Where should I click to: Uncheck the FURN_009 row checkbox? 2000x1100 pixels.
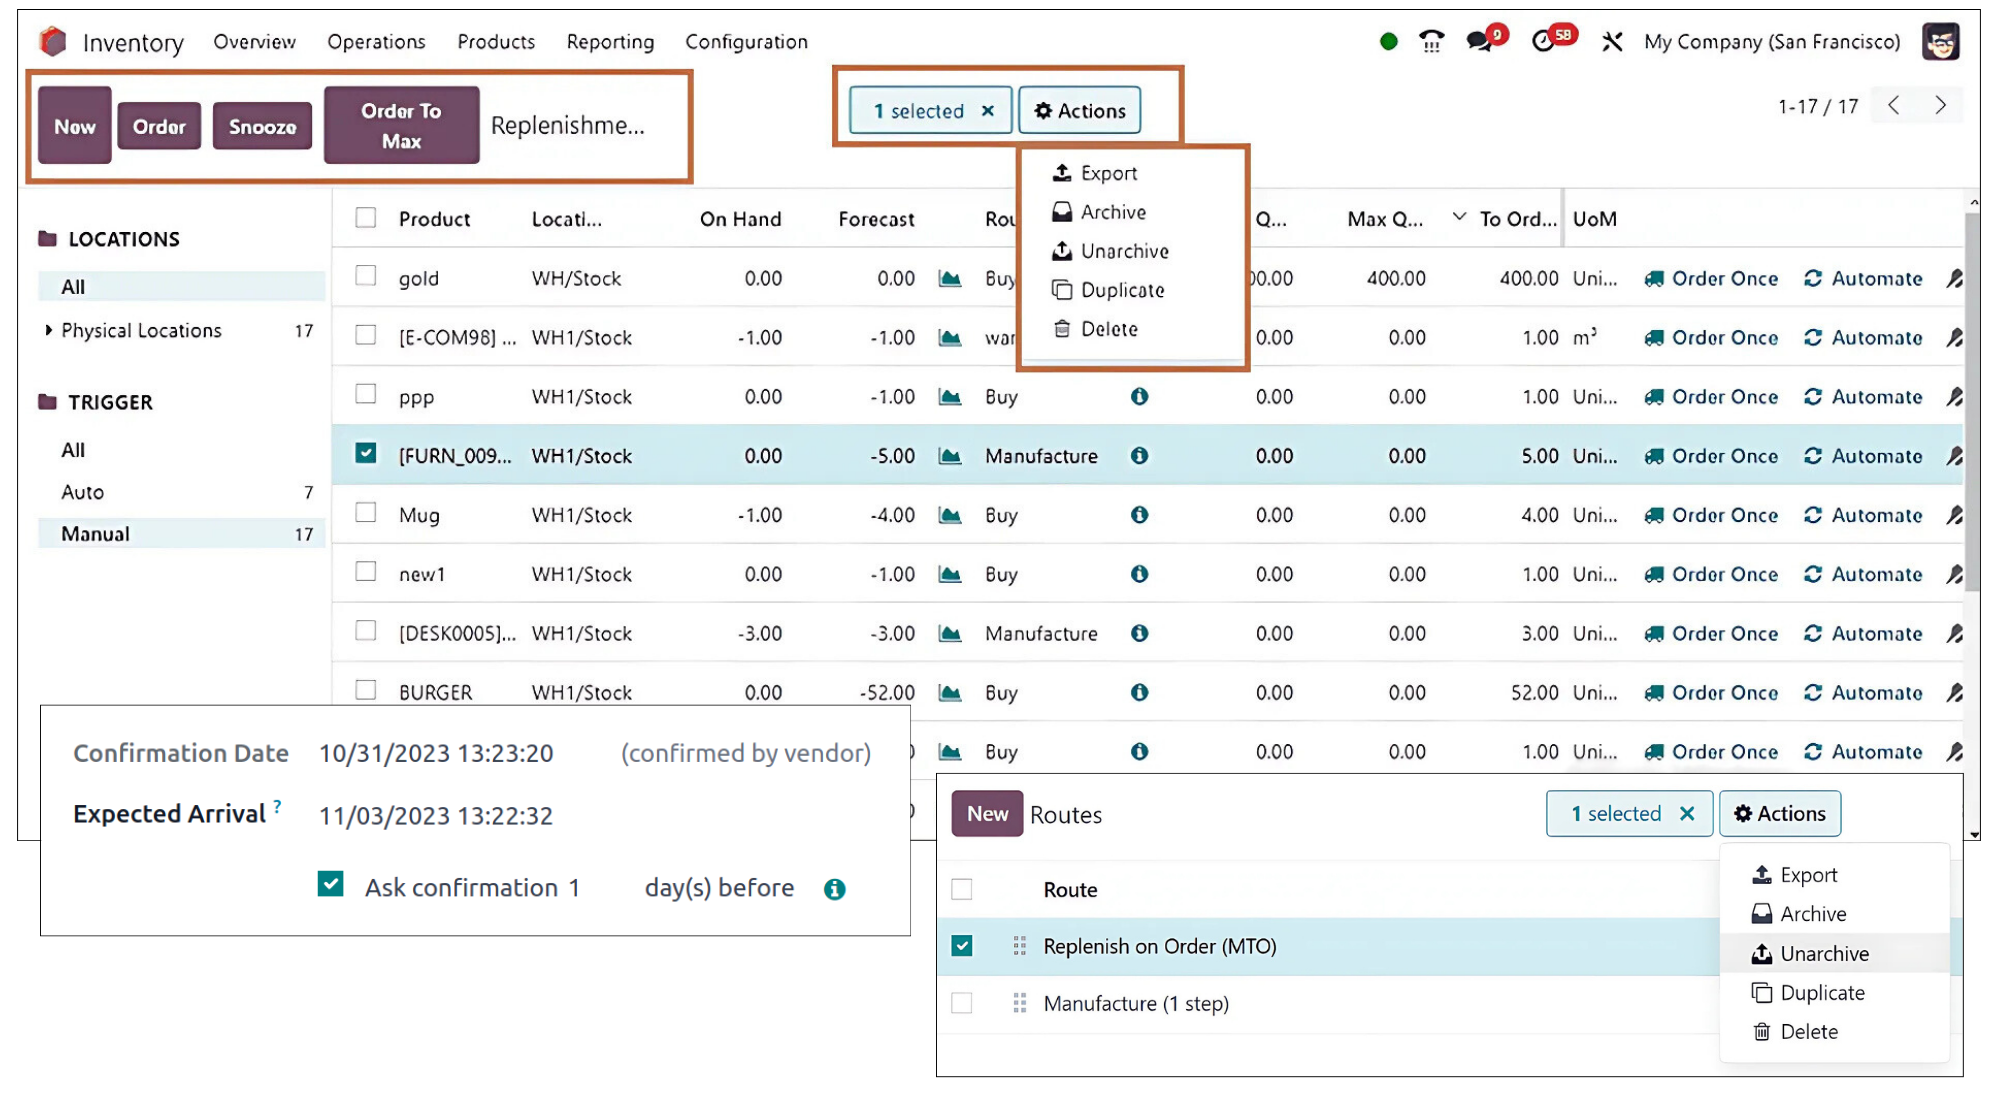(x=366, y=454)
